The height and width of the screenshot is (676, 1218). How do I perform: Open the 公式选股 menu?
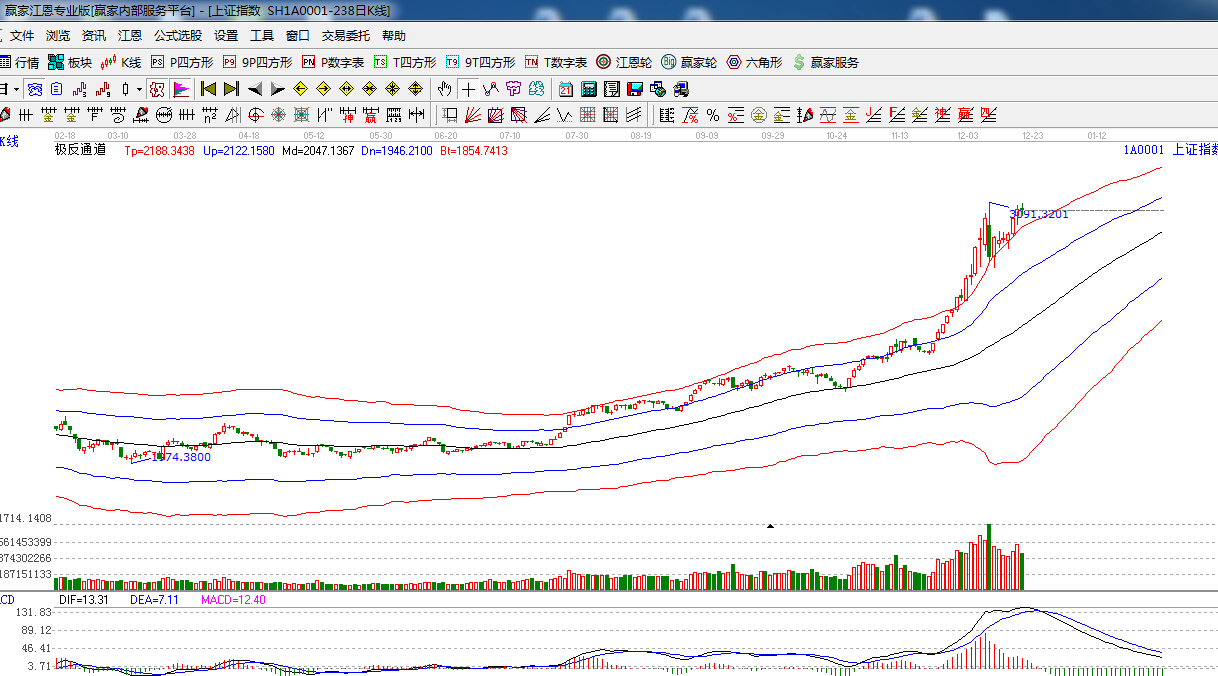coord(177,35)
